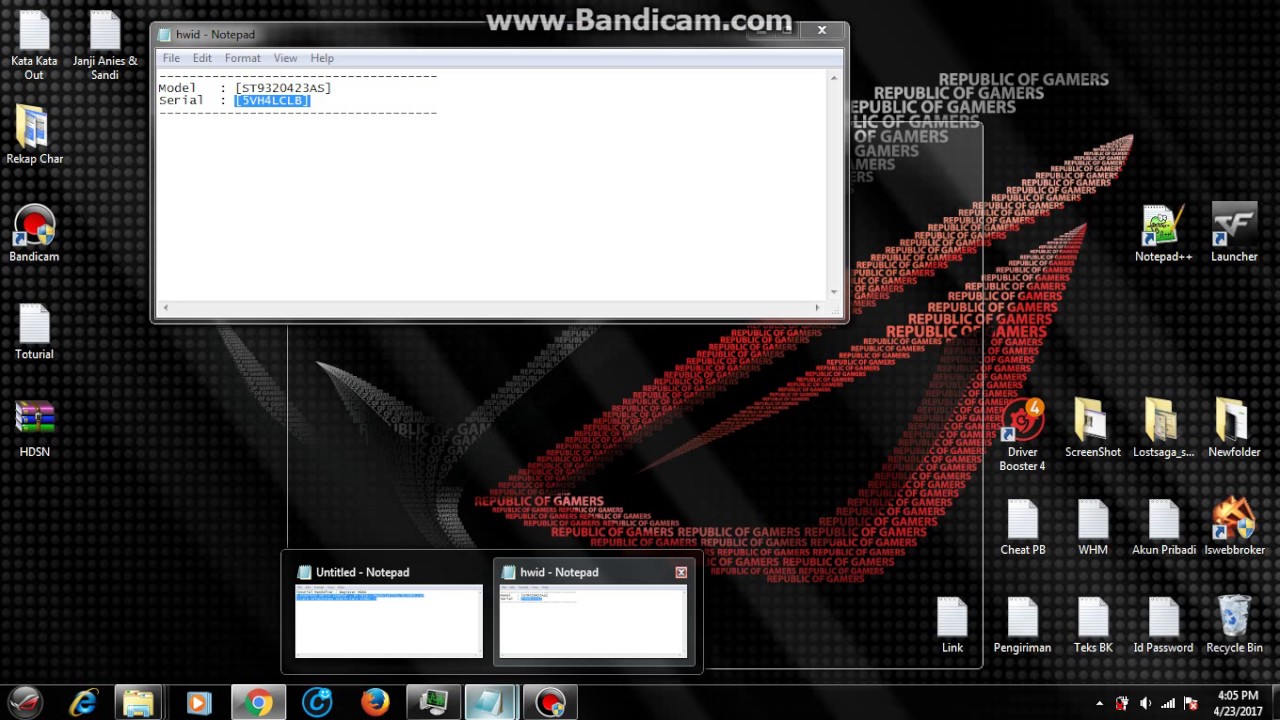The image size is (1280, 720).
Task: Close the hwid - Notepad taskbar preview
Action: [681, 572]
